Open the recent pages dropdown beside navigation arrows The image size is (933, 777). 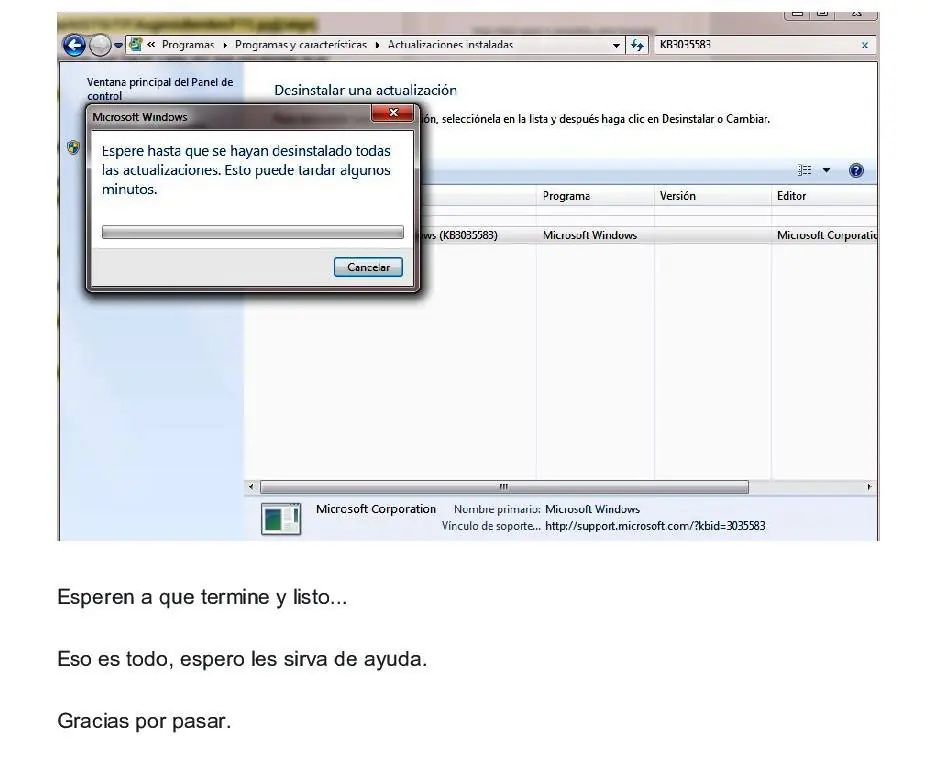pos(118,45)
